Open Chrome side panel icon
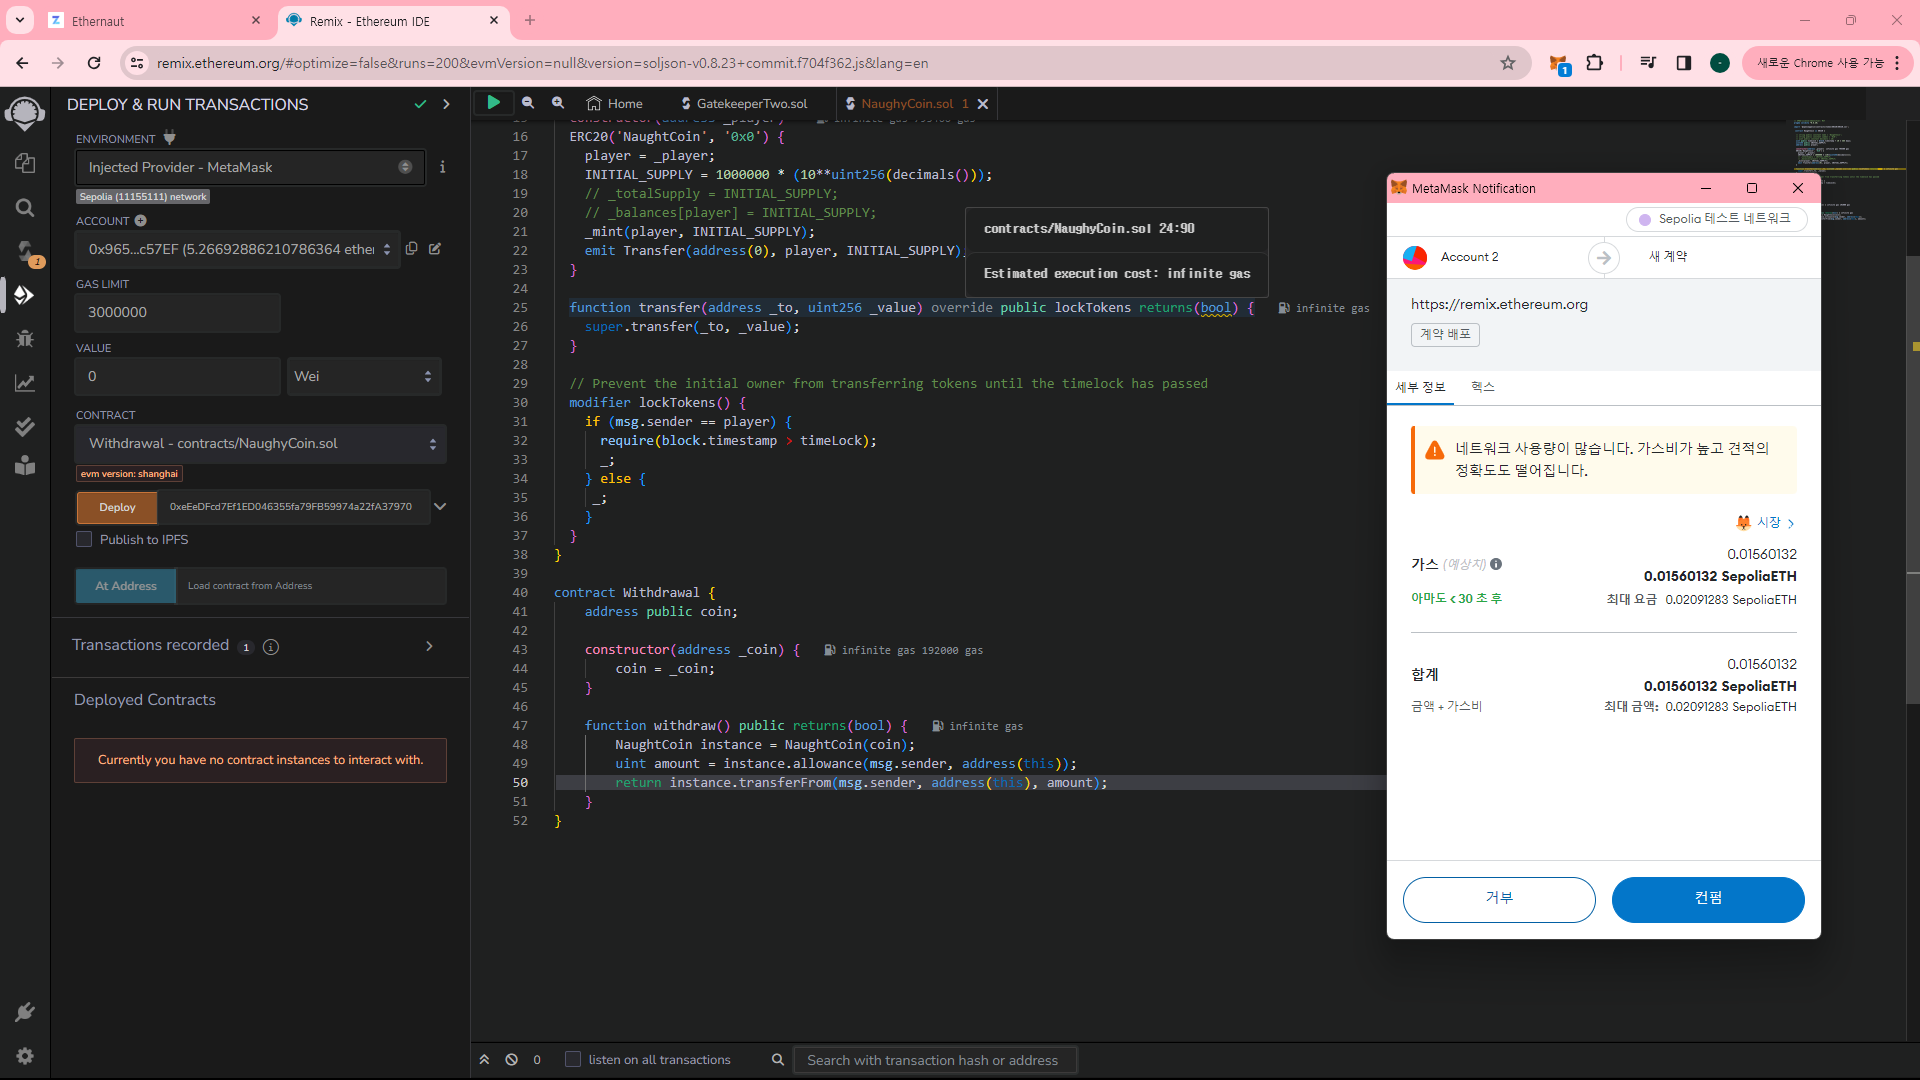Image resolution: width=1920 pixels, height=1080 pixels. pyautogui.click(x=1684, y=63)
